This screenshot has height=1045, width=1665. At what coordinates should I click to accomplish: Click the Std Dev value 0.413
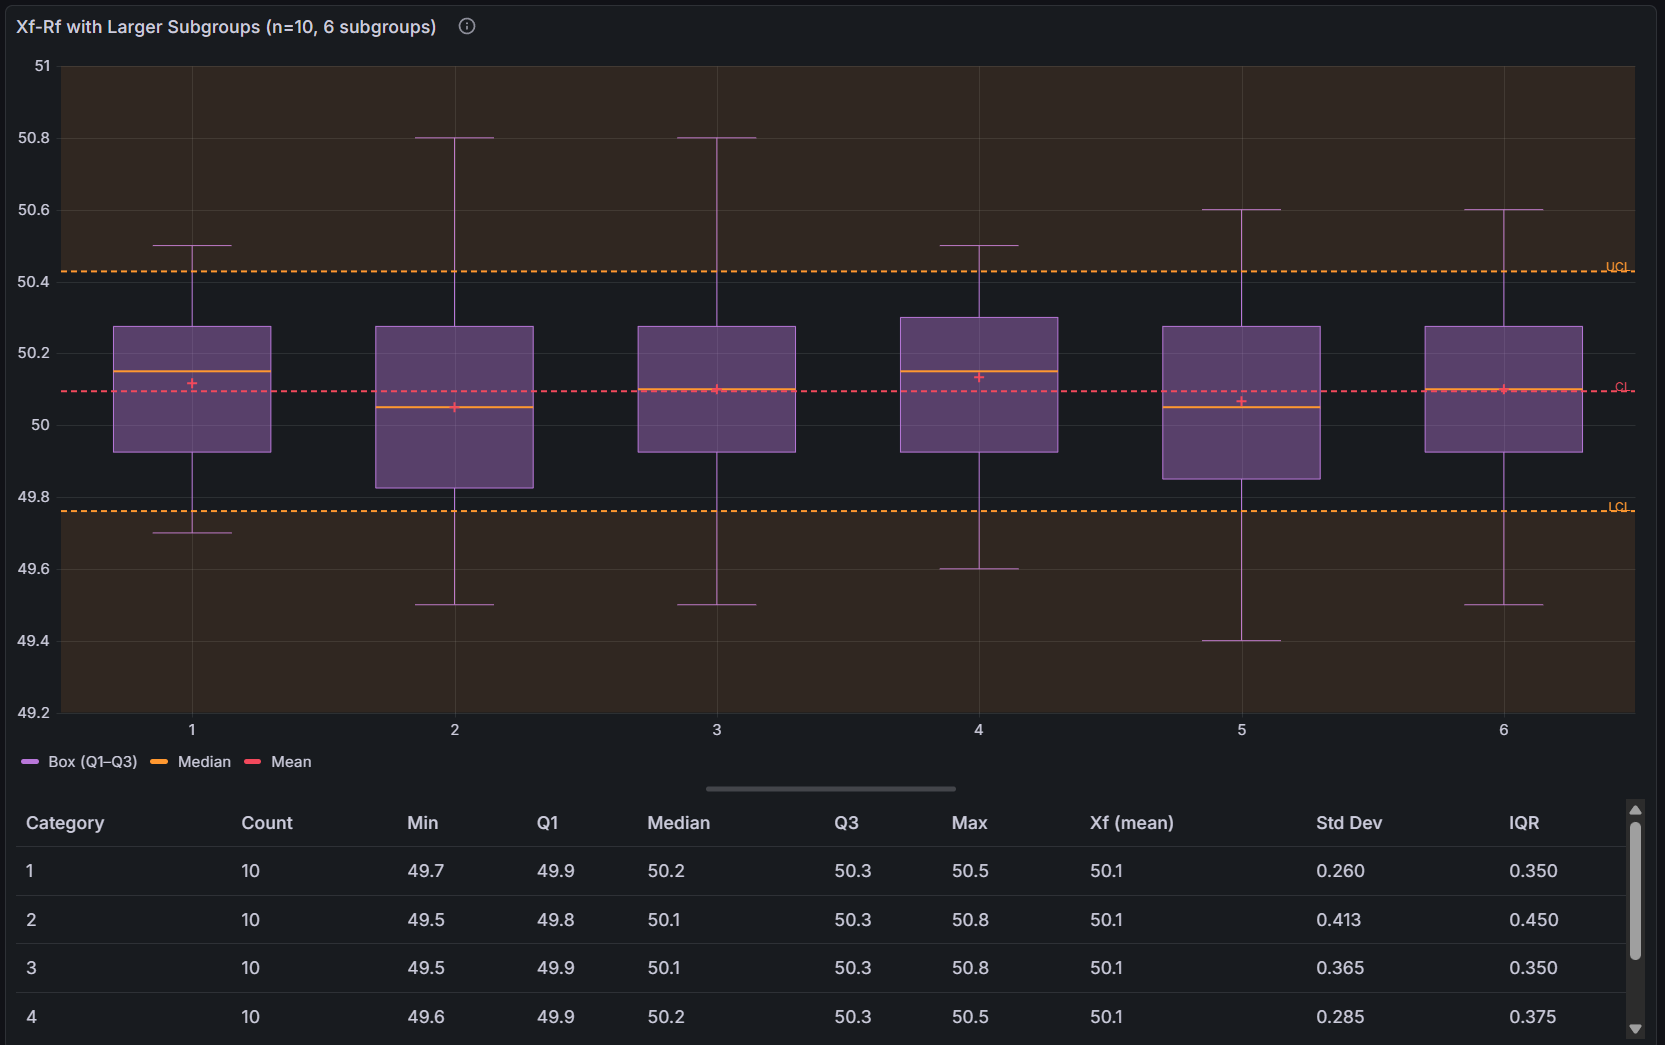click(1339, 920)
